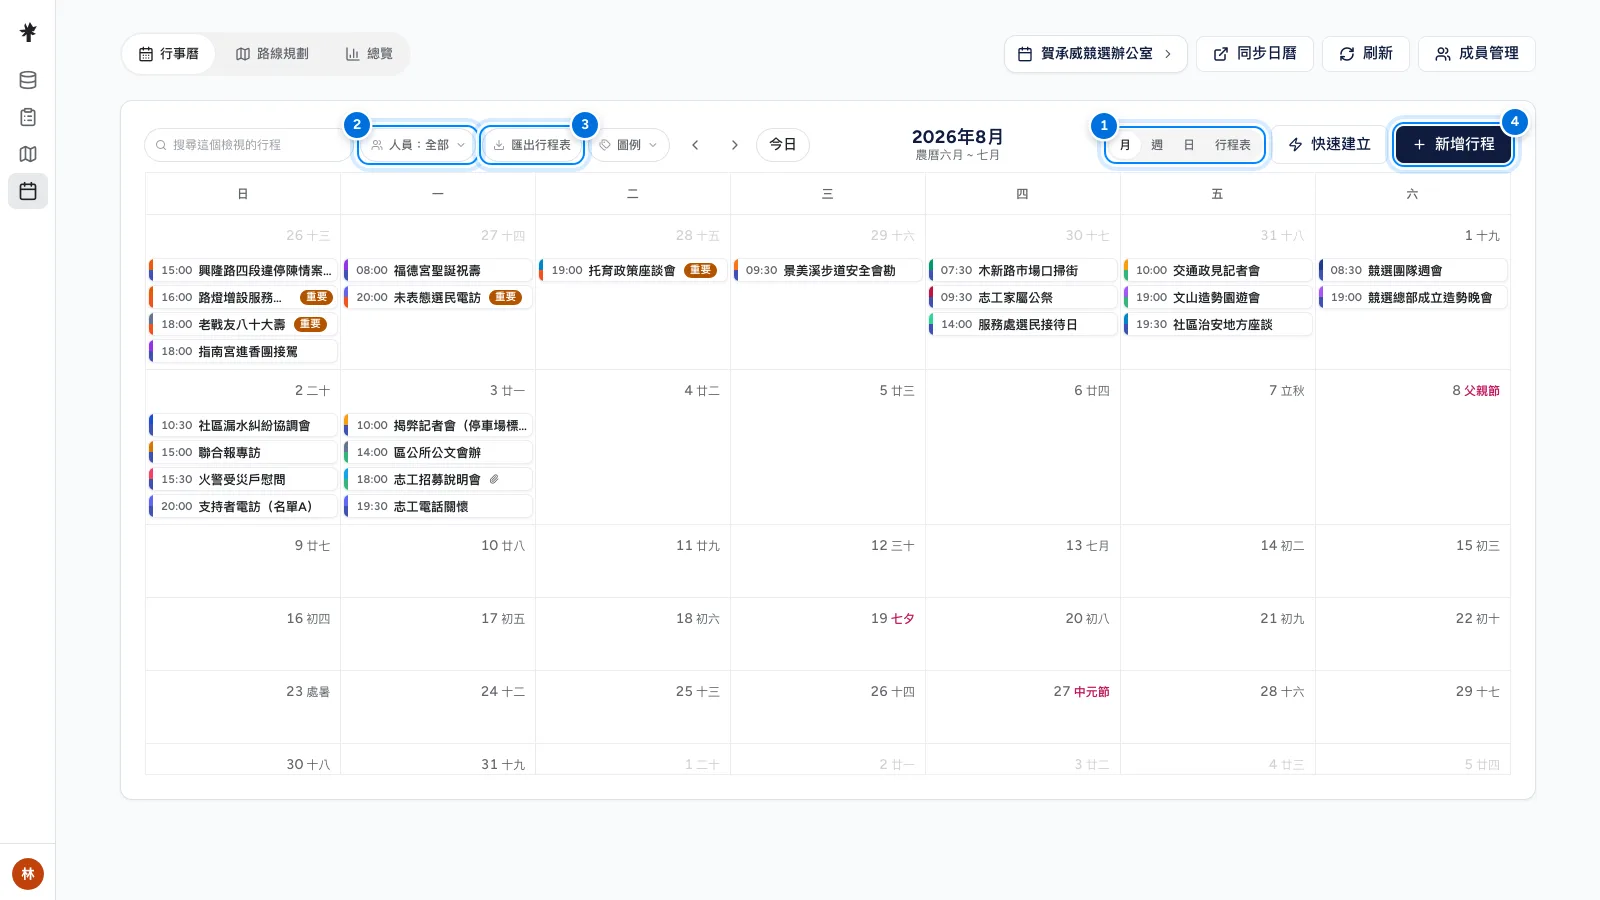Open the database icon in sidebar

tap(28, 80)
